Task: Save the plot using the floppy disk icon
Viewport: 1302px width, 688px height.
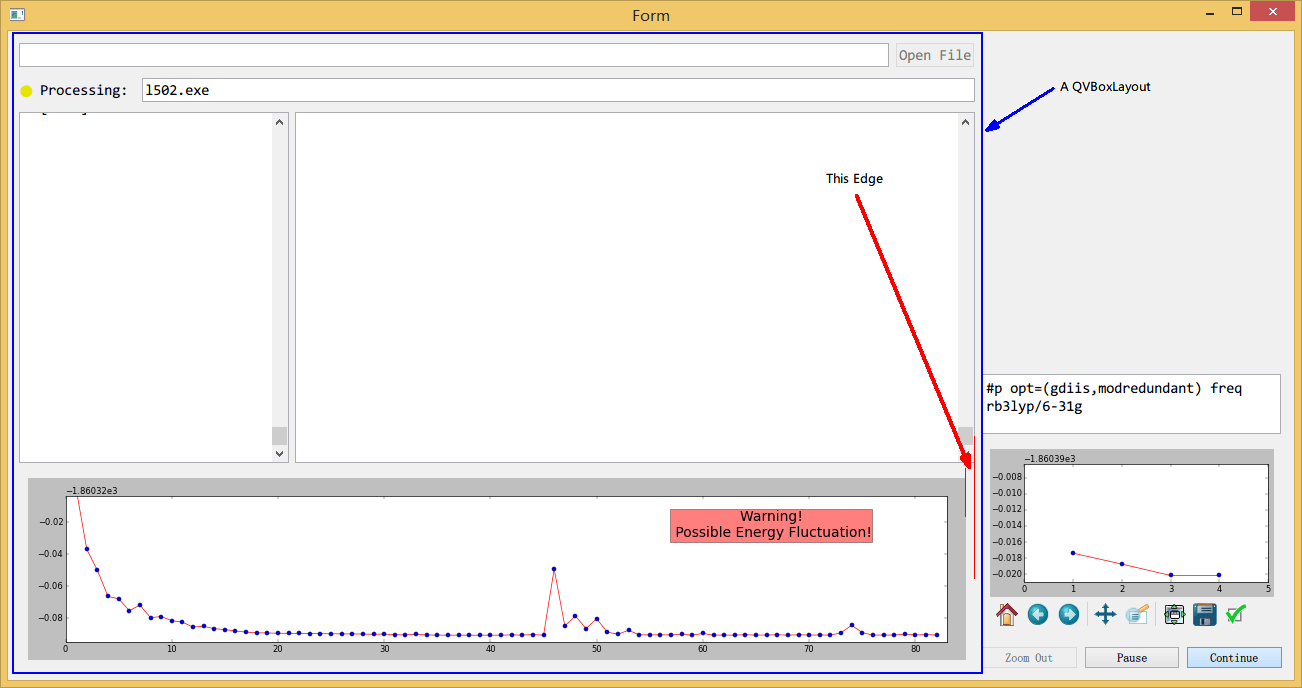Action: pyautogui.click(x=1205, y=614)
